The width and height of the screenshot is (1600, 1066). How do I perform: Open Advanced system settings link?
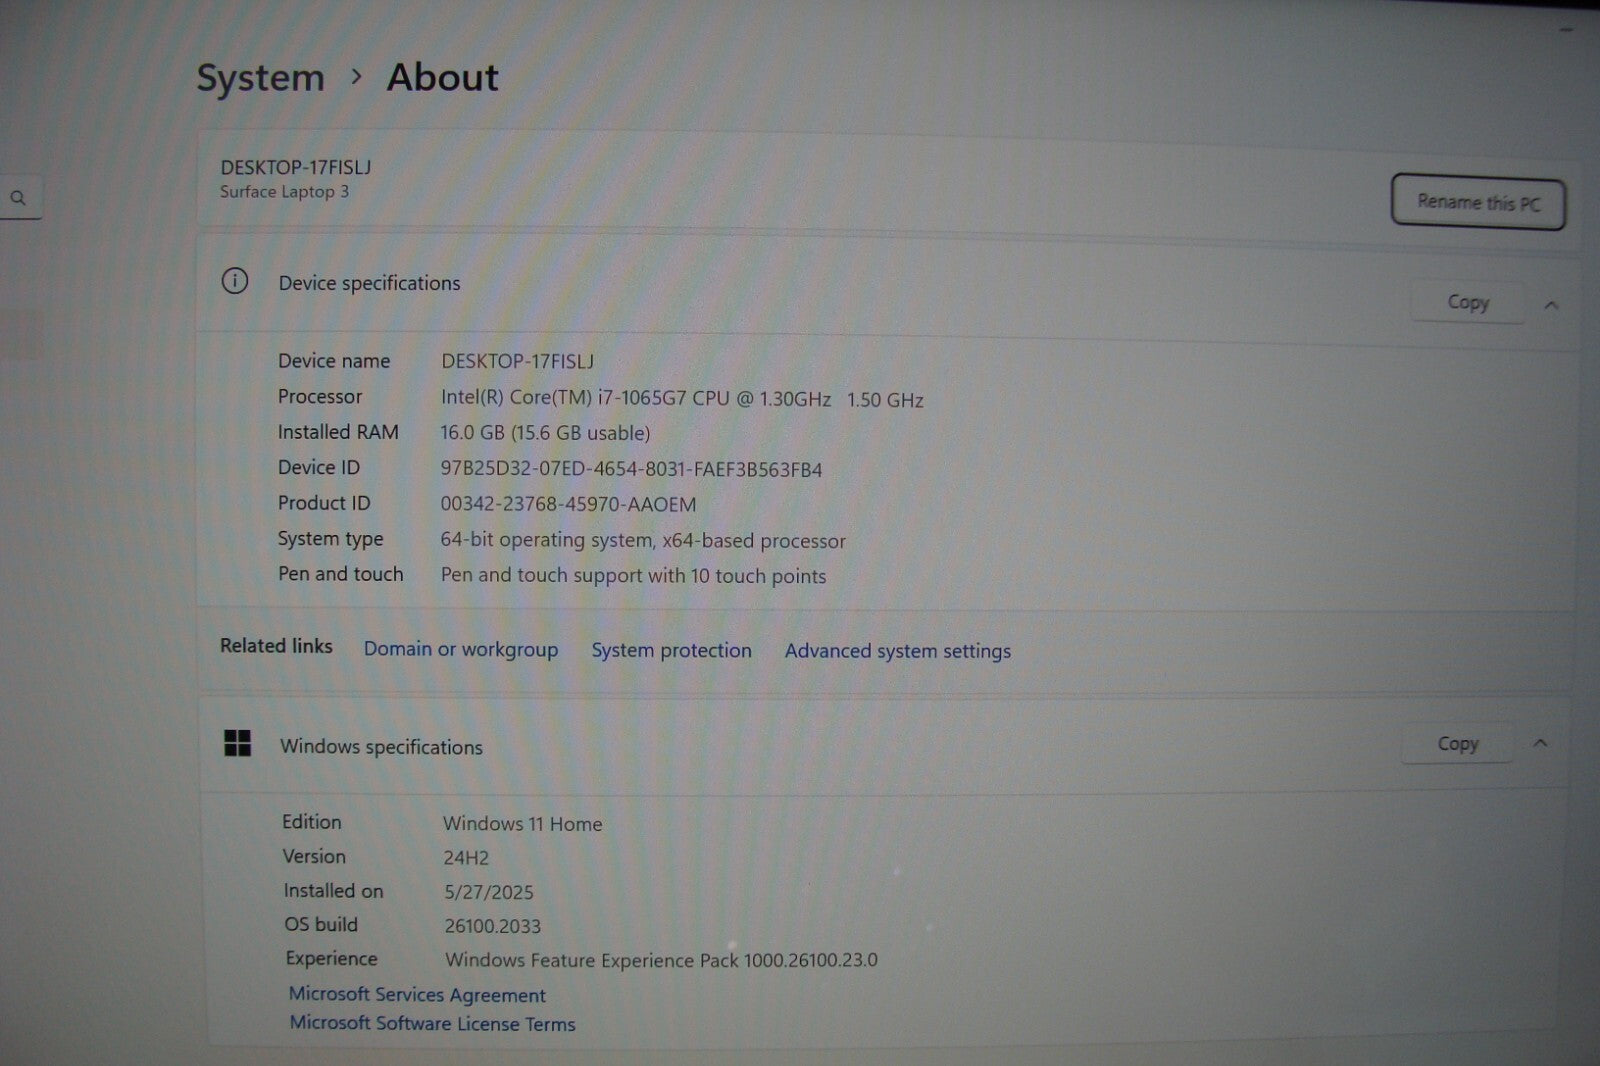click(897, 651)
